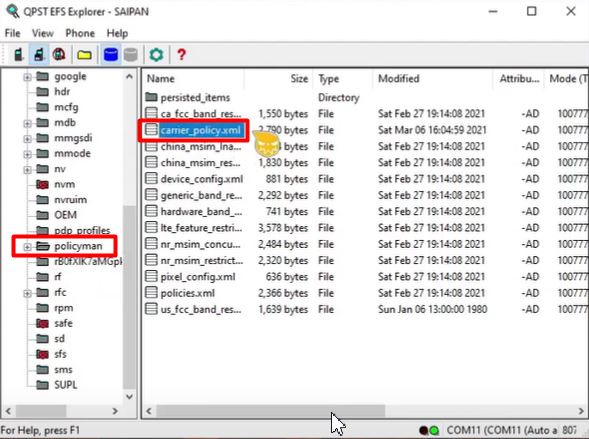Sort files by the Name column
Screen dimensions: 589x439
pos(193,79)
